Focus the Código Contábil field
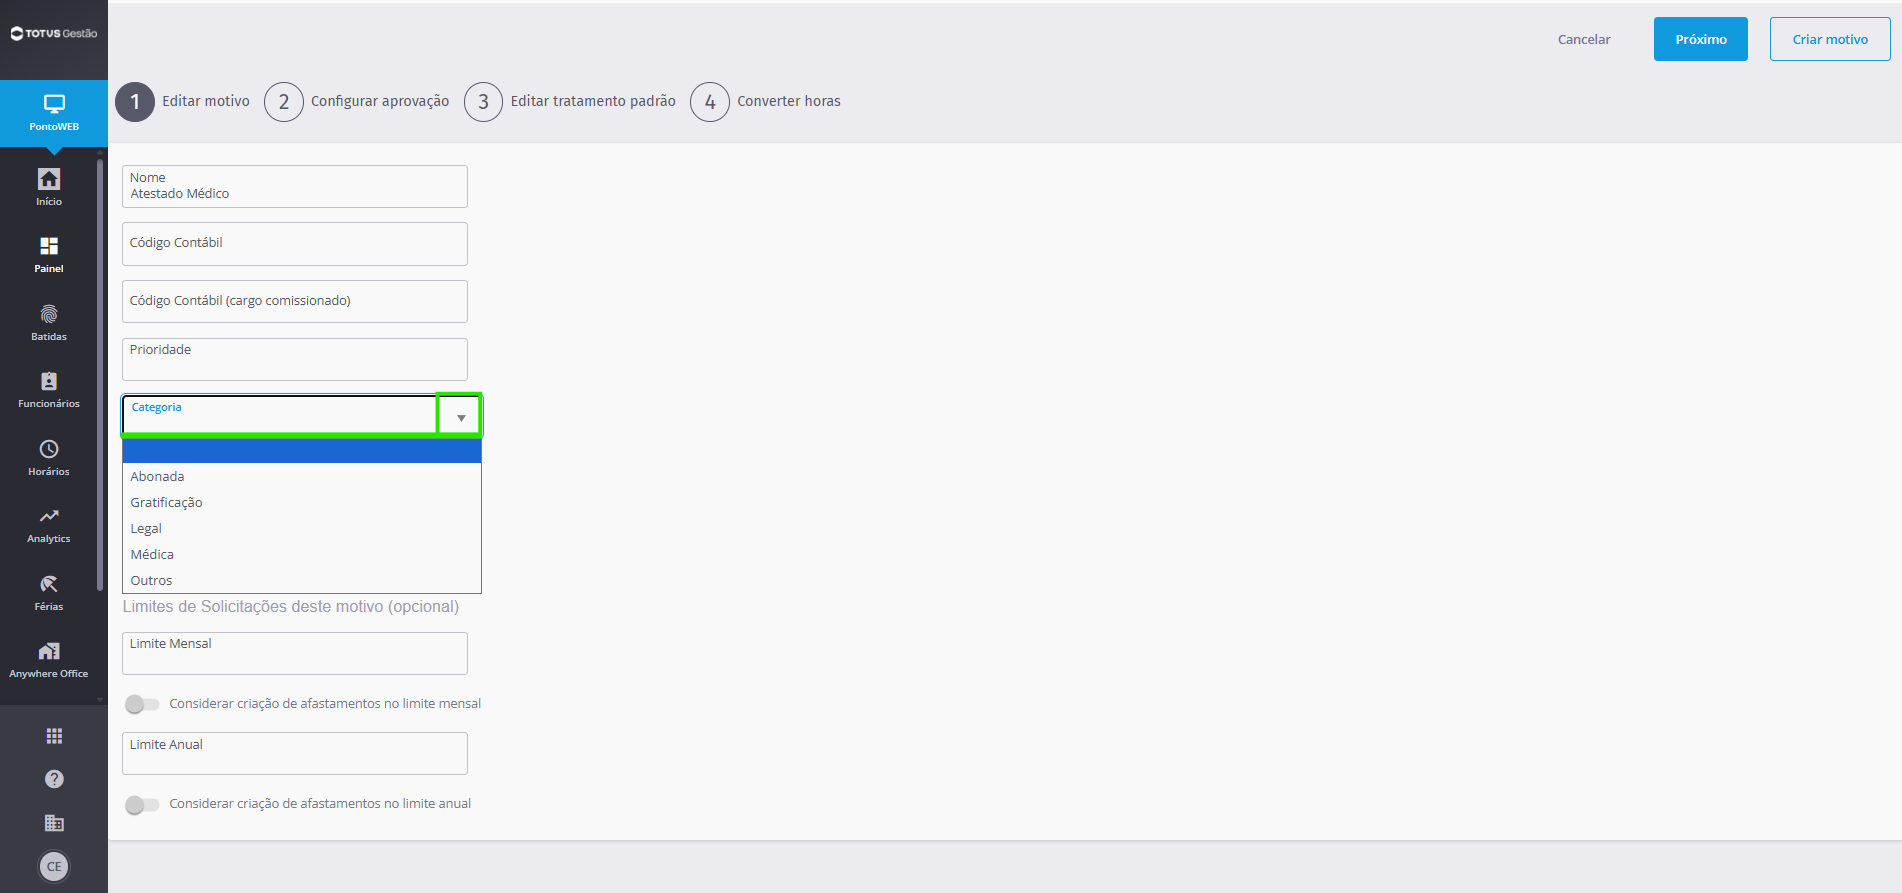Viewport: 1902px width, 893px height. [x=295, y=244]
